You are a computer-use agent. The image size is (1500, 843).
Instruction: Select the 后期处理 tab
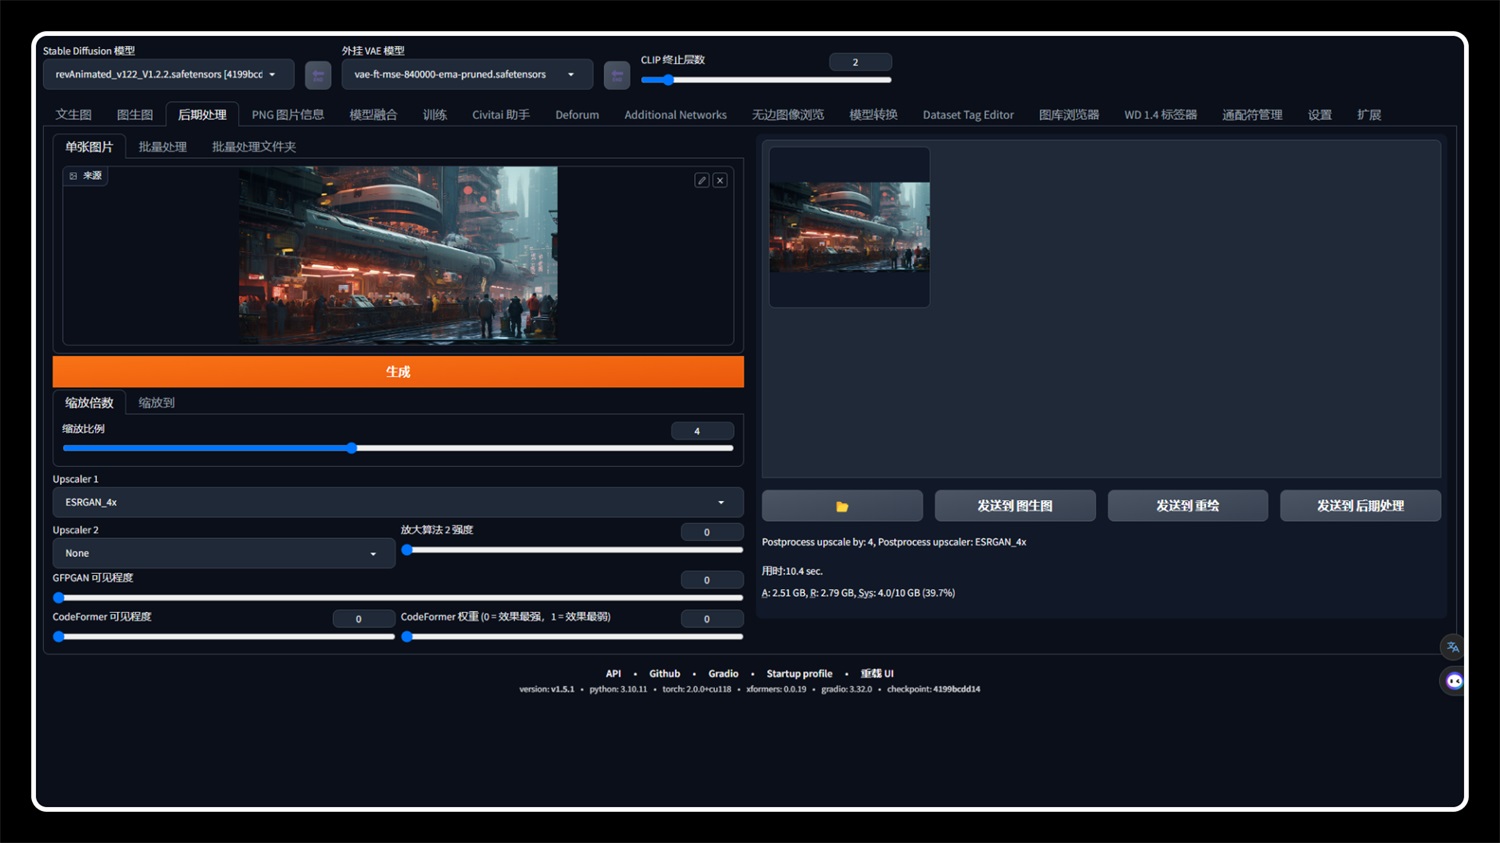(x=202, y=115)
